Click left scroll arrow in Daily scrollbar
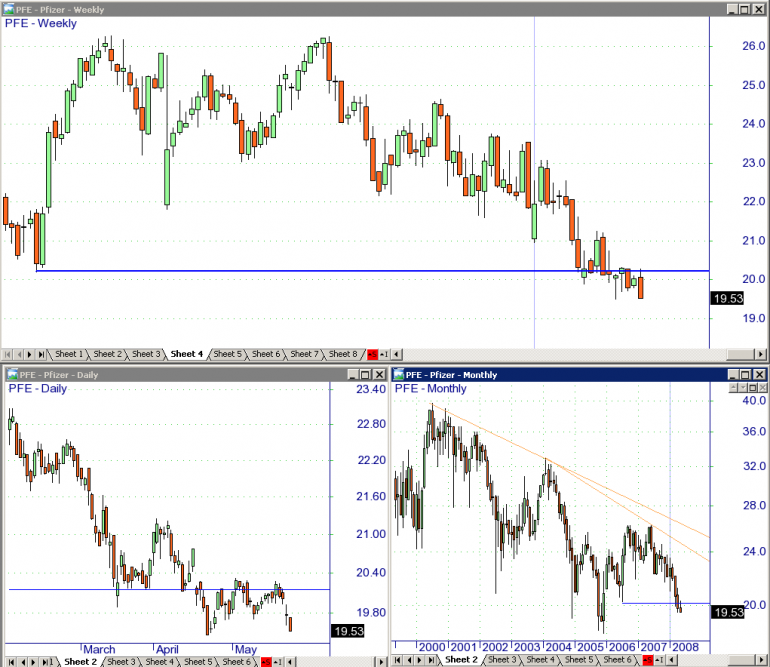 click(290, 662)
